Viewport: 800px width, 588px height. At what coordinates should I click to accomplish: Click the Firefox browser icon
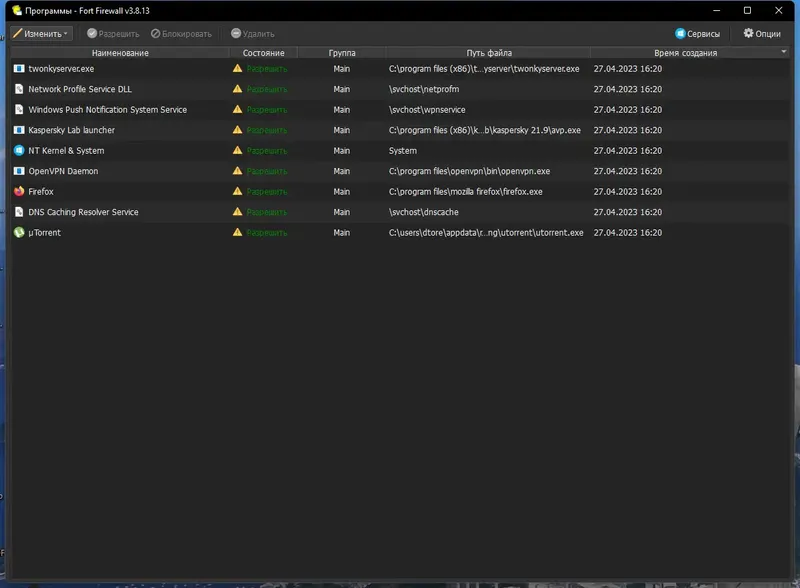tap(19, 191)
